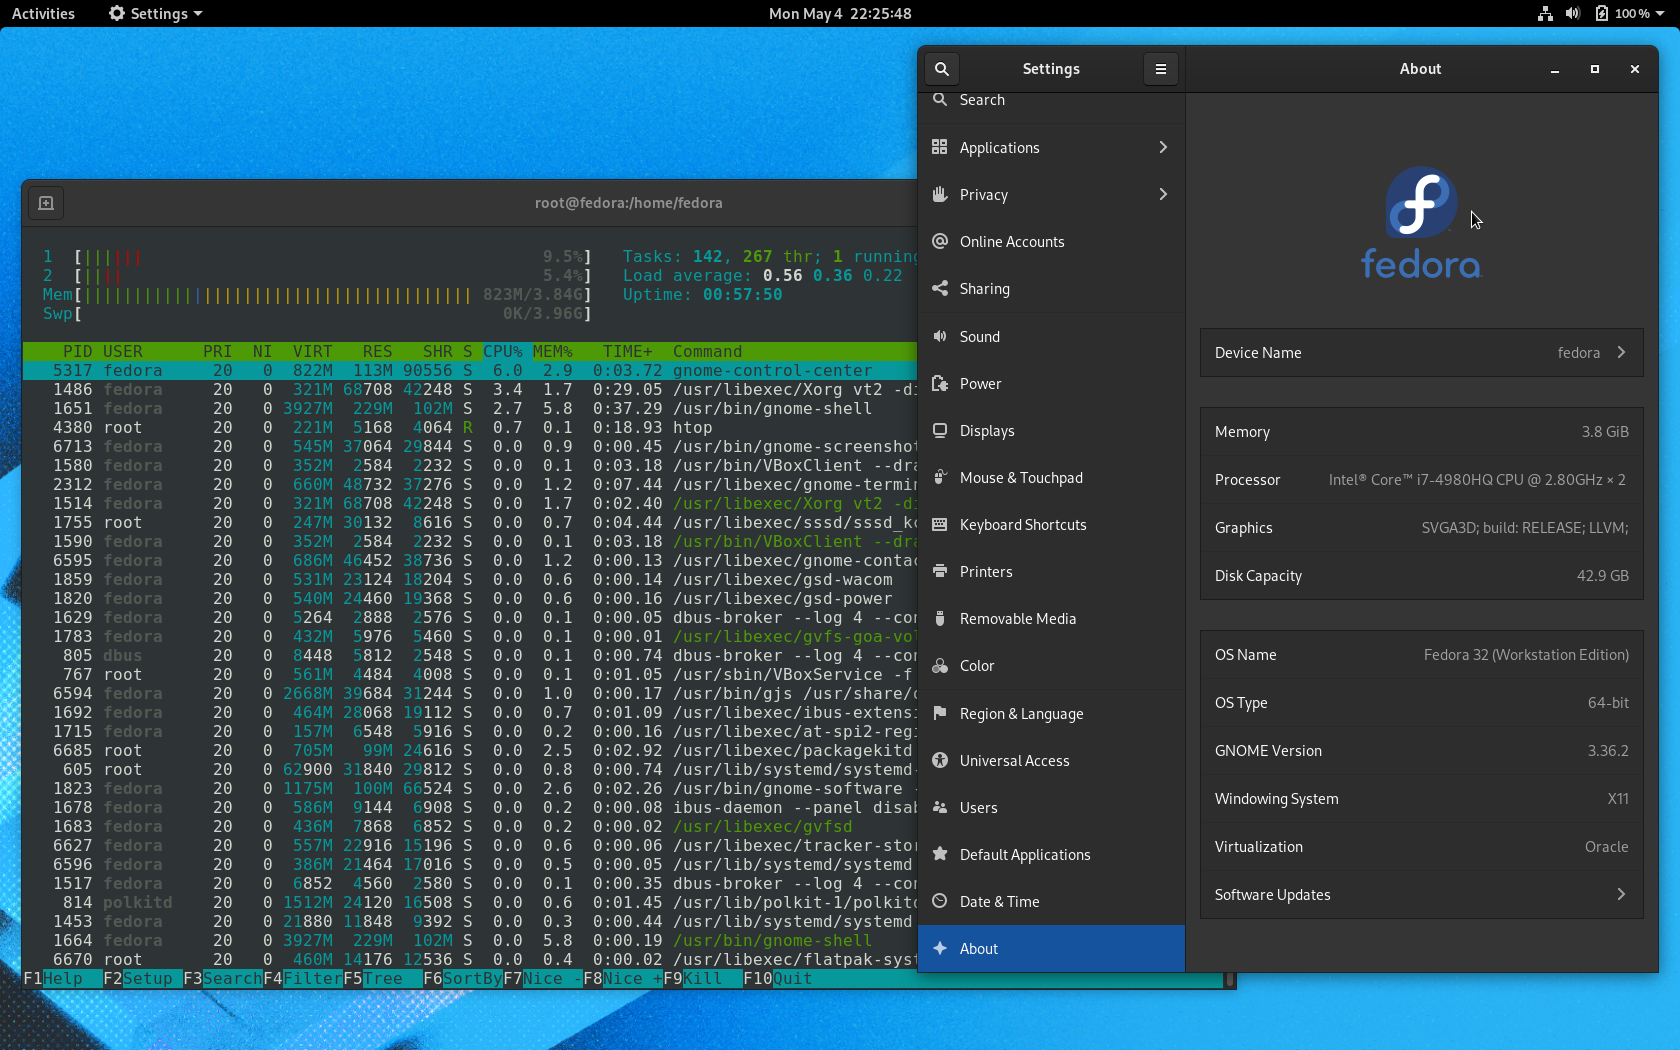The height and width of the screenshot is (1050, 1680).
Task: Click the Virtualization Oracle value
Action: 1606,846
